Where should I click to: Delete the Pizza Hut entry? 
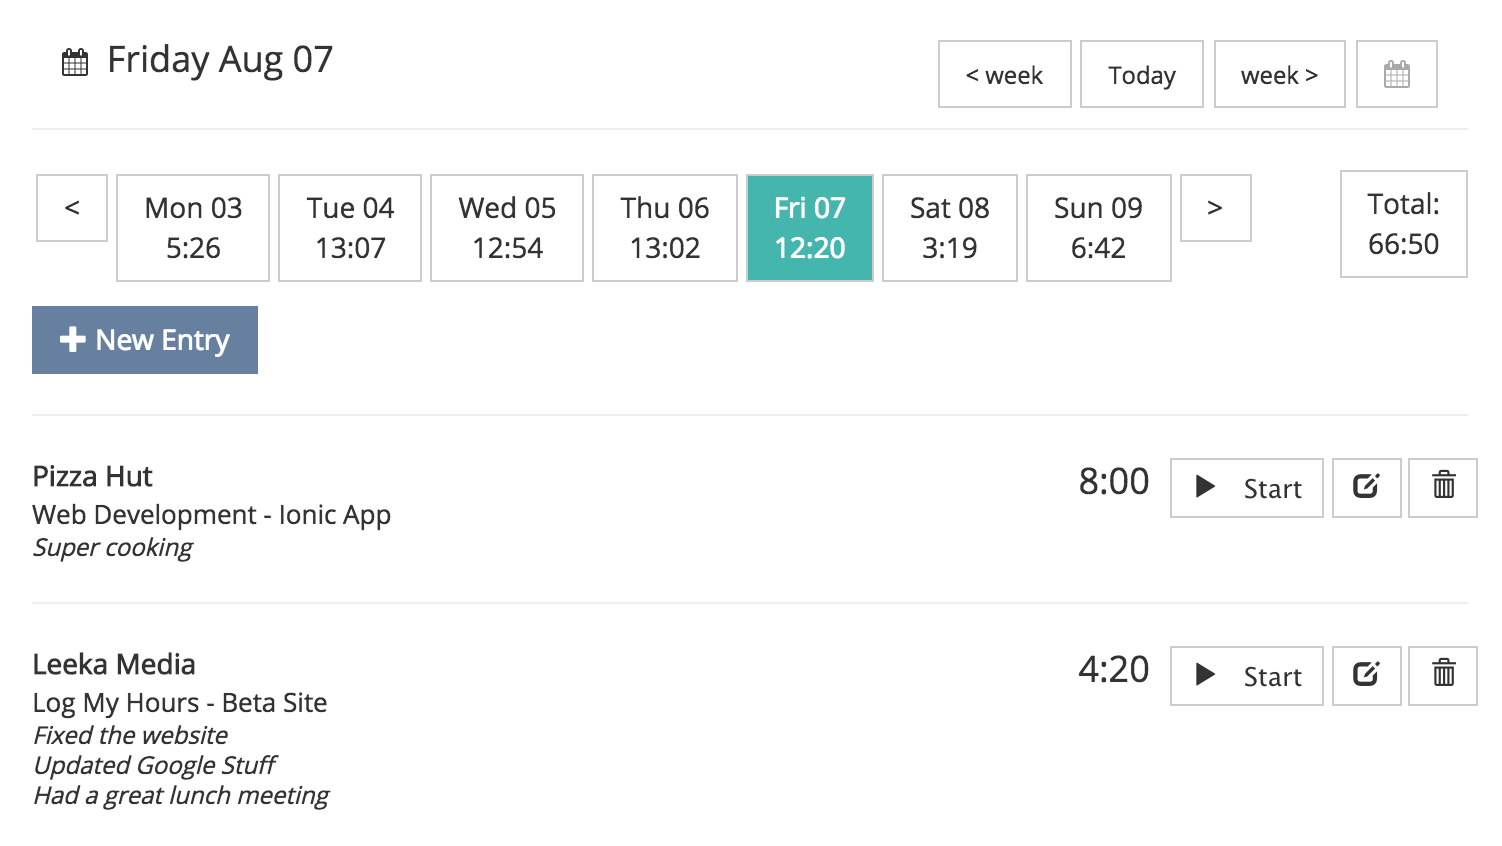pos(1443,488)
